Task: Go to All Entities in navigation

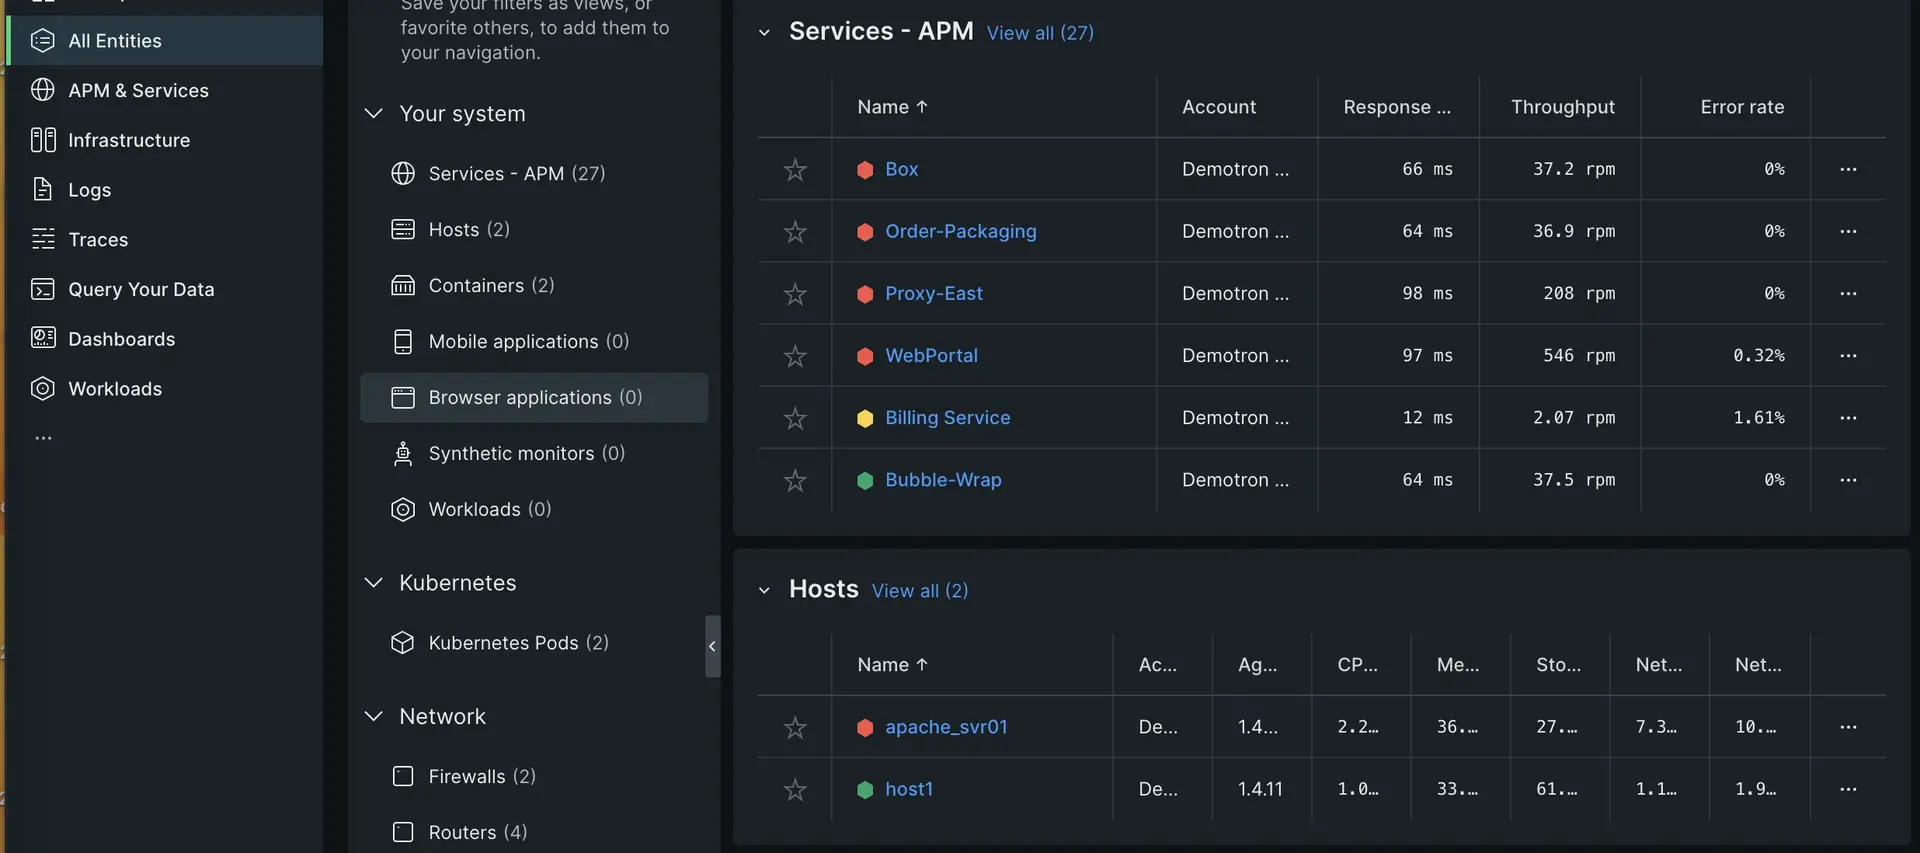Action: click(x=165, y=40)
